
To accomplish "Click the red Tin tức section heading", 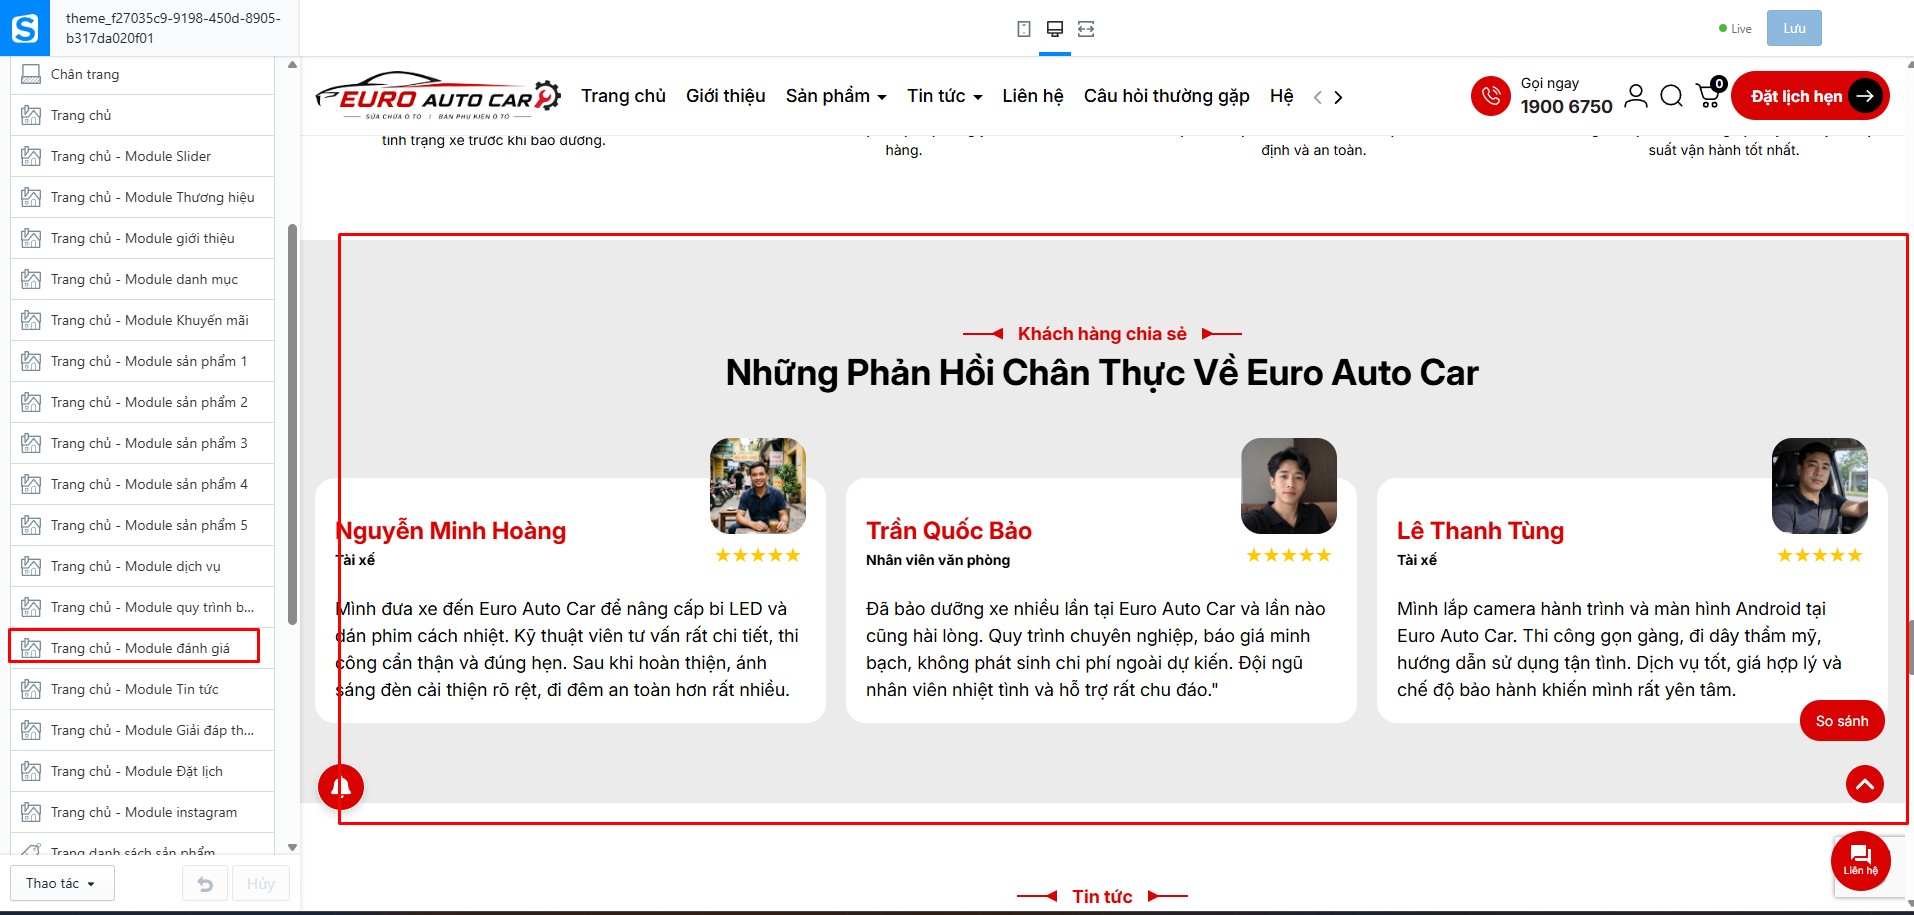I will (1102, 897).
